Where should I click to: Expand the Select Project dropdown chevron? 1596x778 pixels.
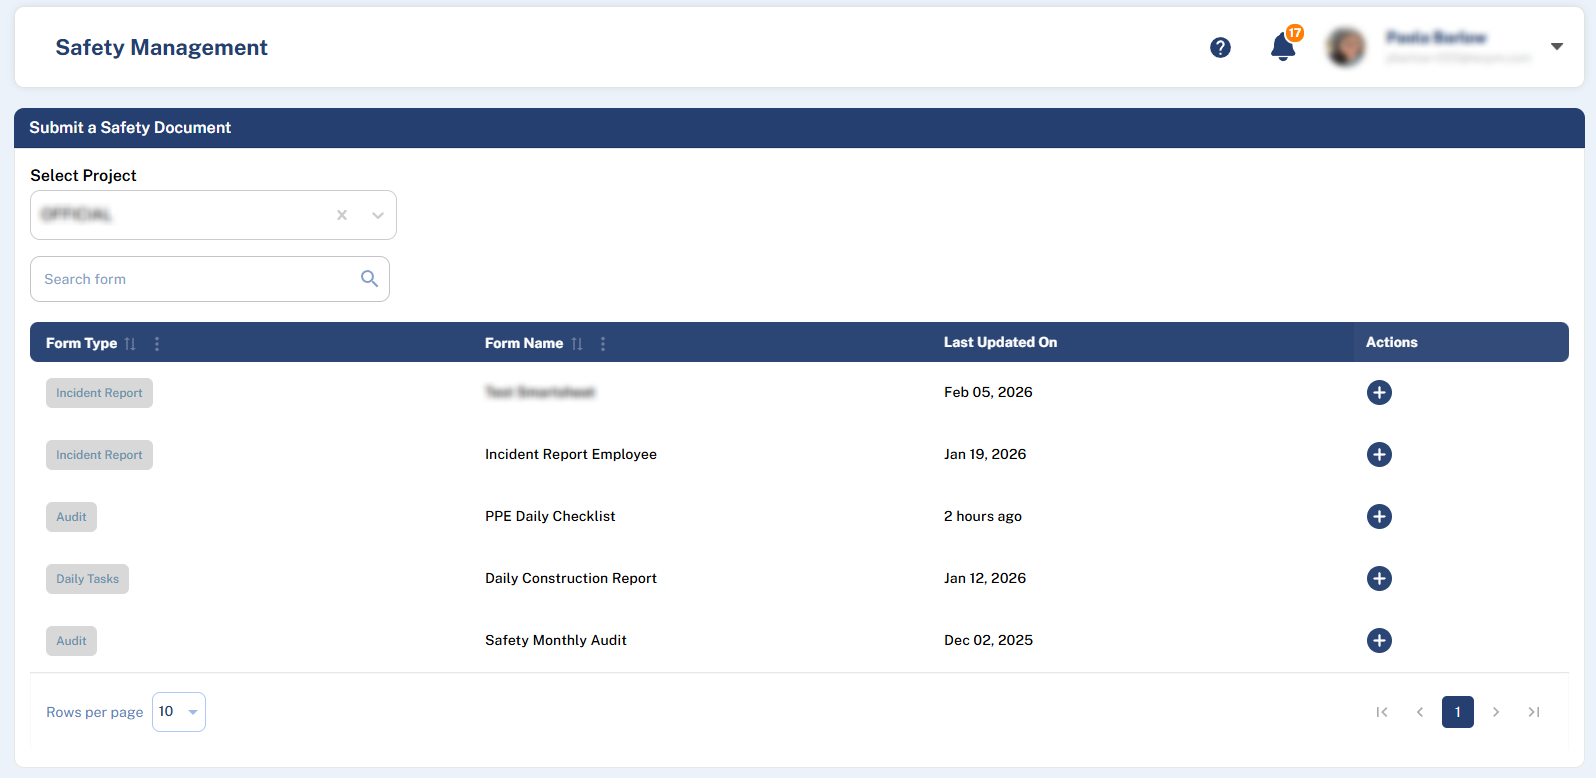[378, 215]
